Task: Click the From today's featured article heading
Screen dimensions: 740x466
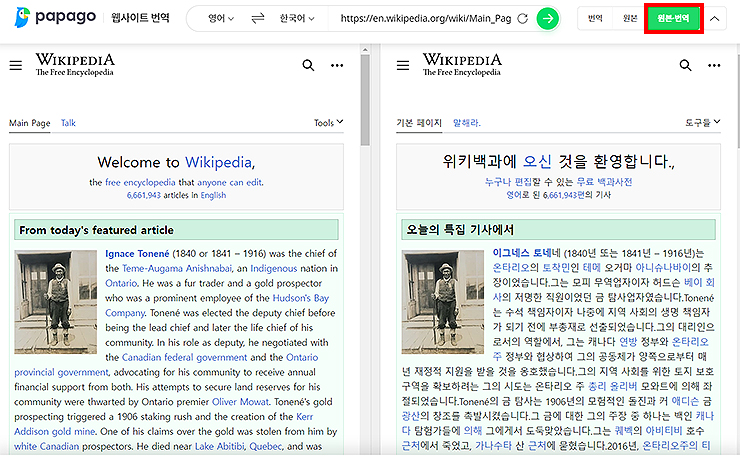Action: (x=96, y=230)
